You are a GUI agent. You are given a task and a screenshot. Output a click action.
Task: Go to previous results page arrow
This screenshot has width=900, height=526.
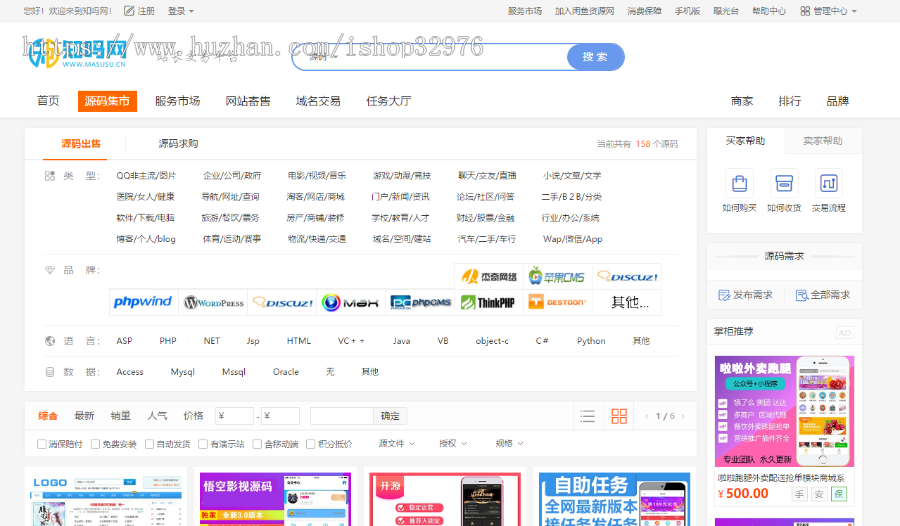[646, 416]
